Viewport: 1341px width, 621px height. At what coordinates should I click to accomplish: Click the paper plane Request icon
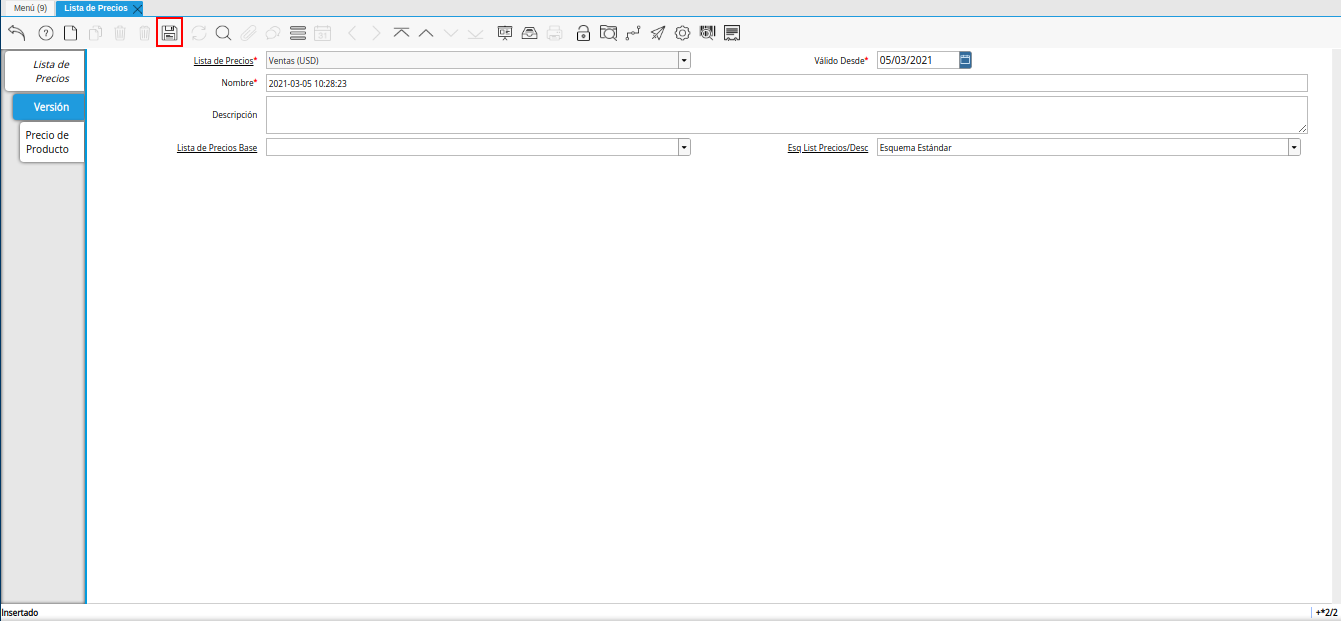pyautogui.click(x=657, y=33)
